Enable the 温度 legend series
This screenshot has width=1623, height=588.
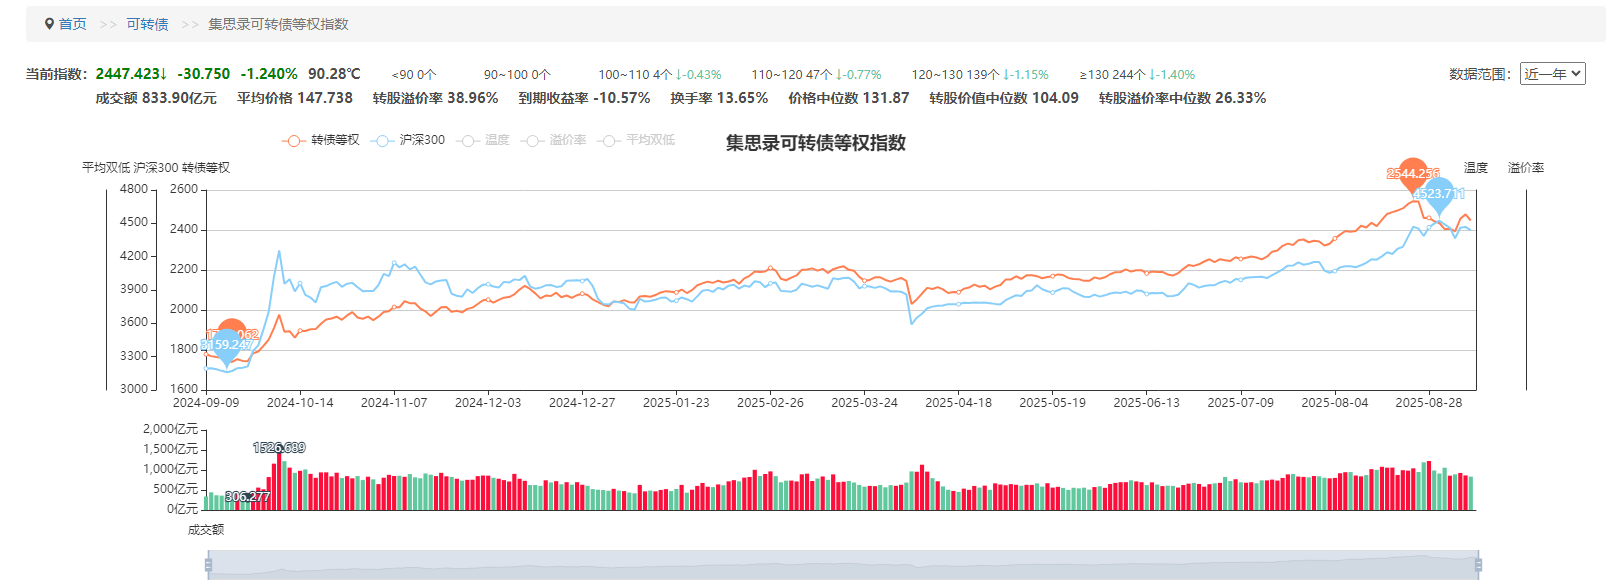(x=484, y=141)
